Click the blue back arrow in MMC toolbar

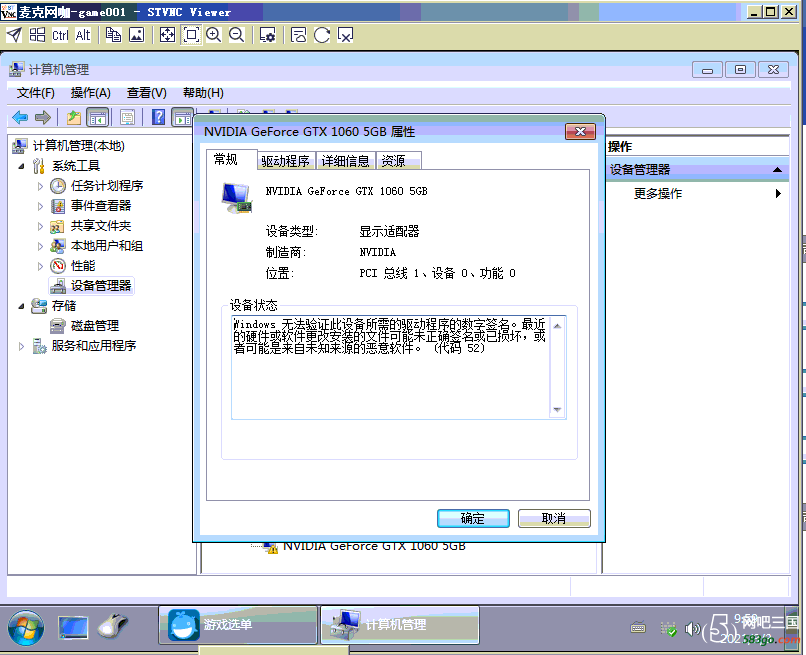[x=20, y=118]
